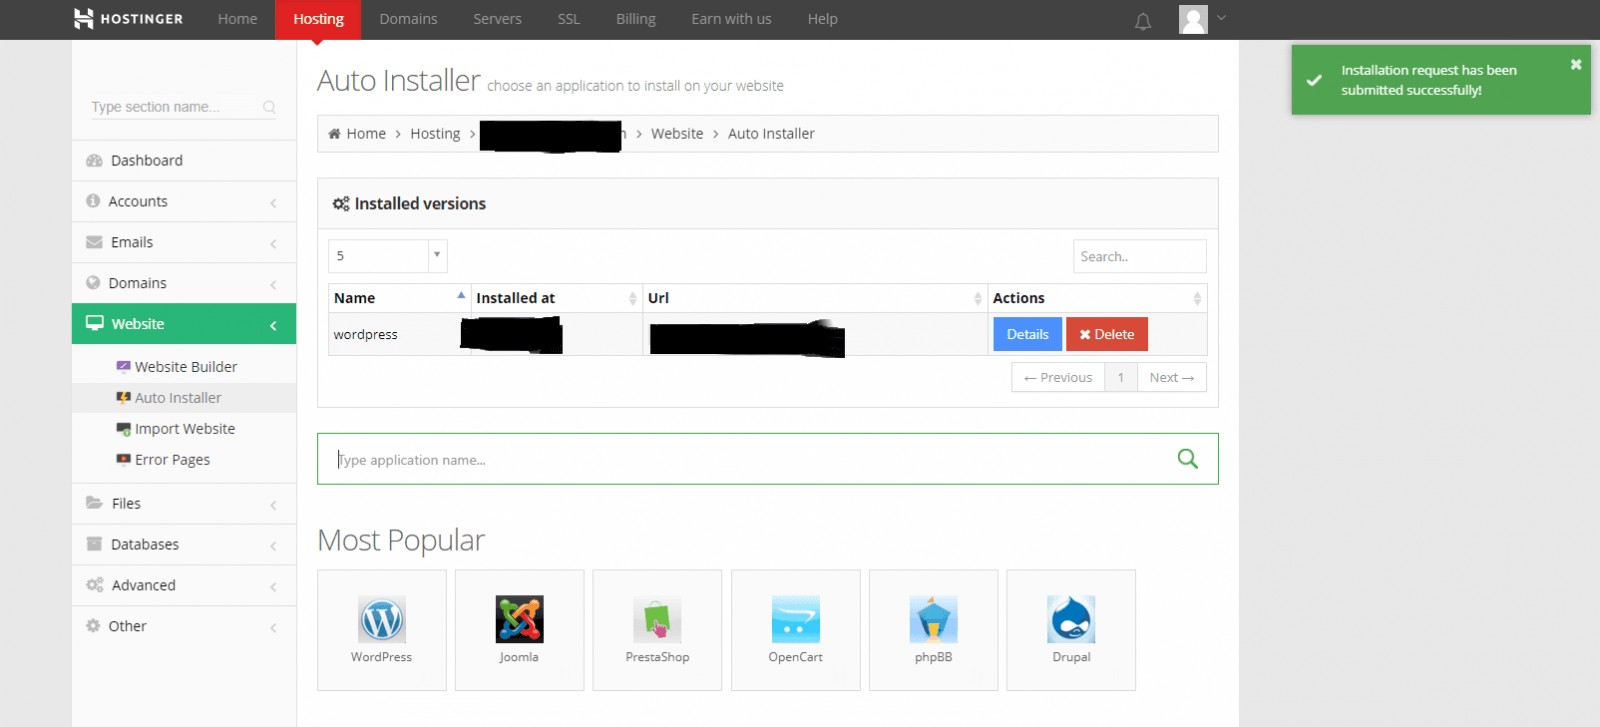Image resolution: width=1600 pixels, height=727 pixels.
Task: Sort table by Installed at column
Action: 556,298
